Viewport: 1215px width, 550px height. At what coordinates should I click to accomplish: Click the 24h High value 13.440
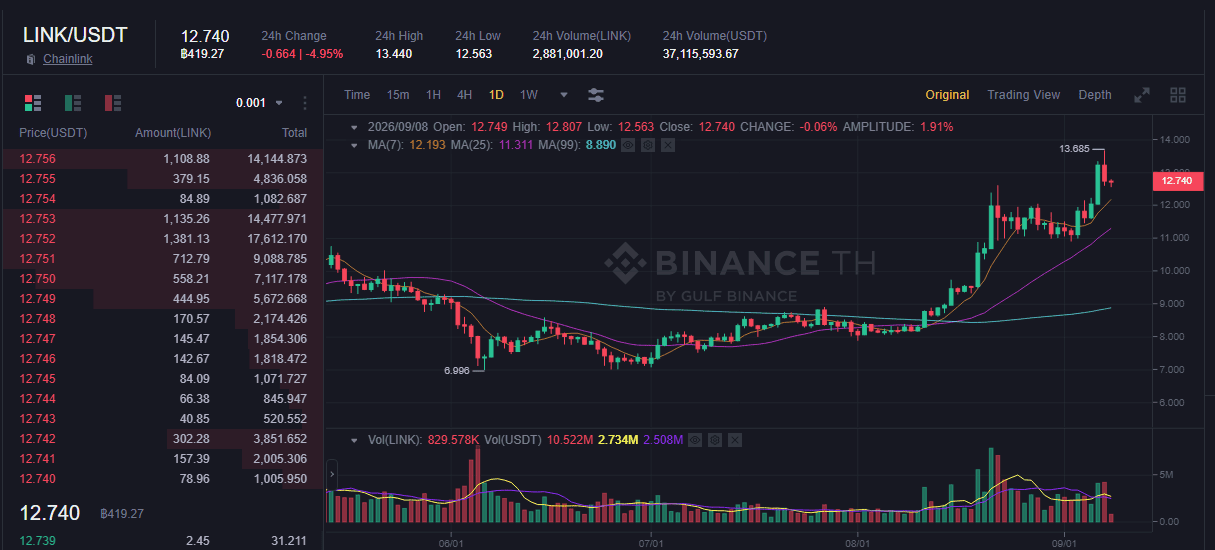tap(393, 54)
